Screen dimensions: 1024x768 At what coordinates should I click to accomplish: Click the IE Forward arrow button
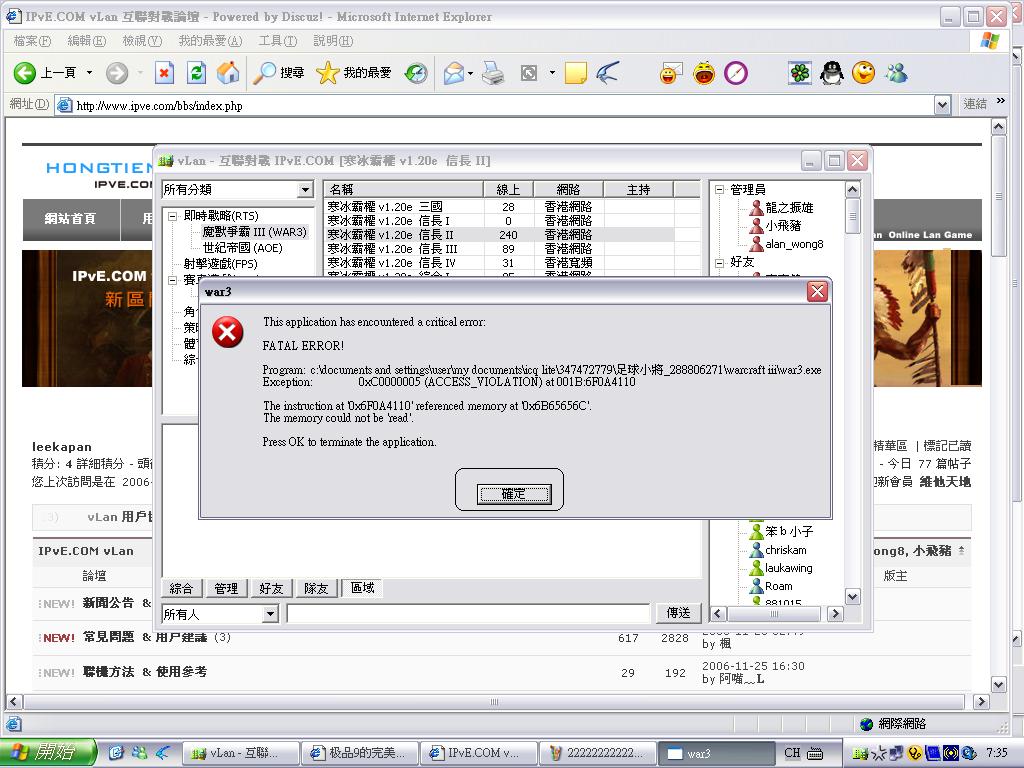tap(117, 72)
